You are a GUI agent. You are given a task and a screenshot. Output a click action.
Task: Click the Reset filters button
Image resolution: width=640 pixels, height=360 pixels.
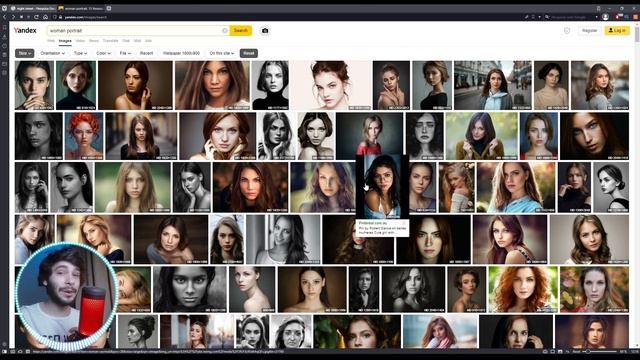249,53
